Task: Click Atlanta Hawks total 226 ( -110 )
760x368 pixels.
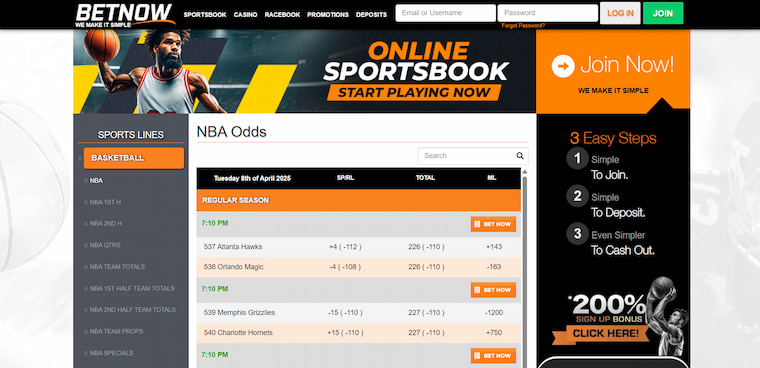Action: [x=426, y=247]
